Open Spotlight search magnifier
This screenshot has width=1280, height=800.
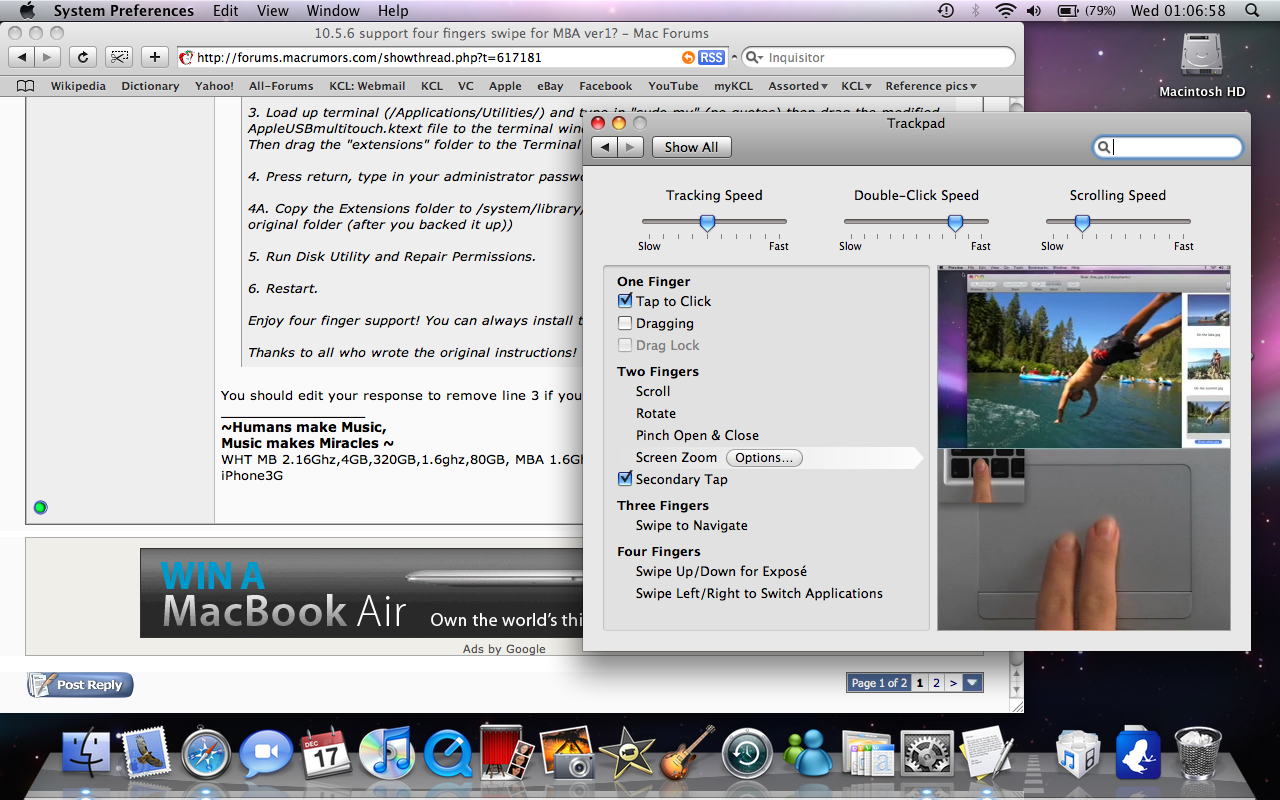tap(1251, 11)
